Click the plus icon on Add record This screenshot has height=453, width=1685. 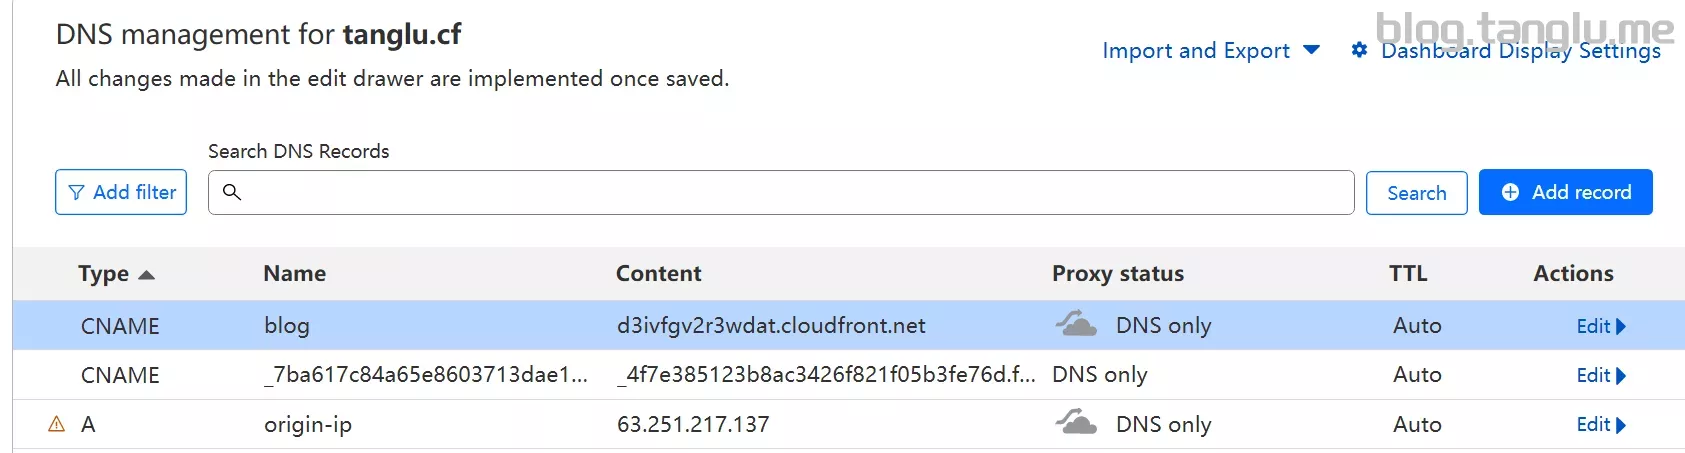(1510, 192)
